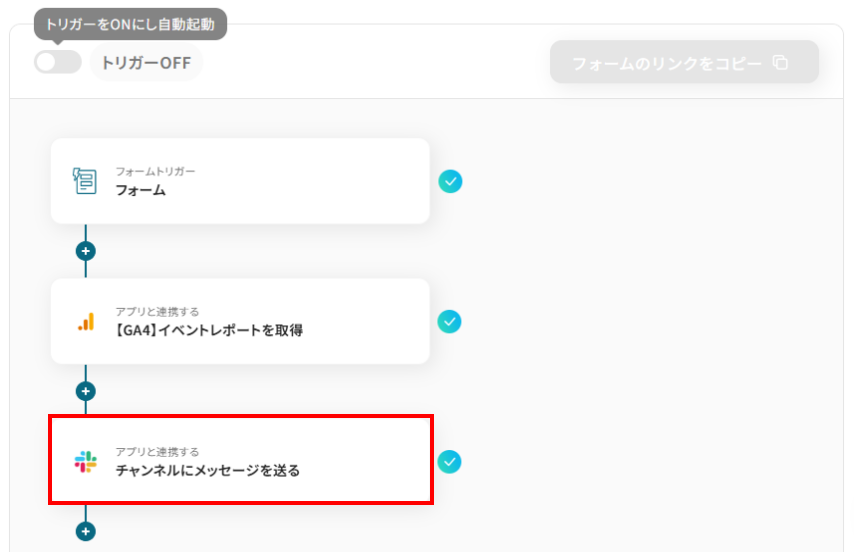Open 【GA4】イベントレポートを取得 step

tap(209, 330)
